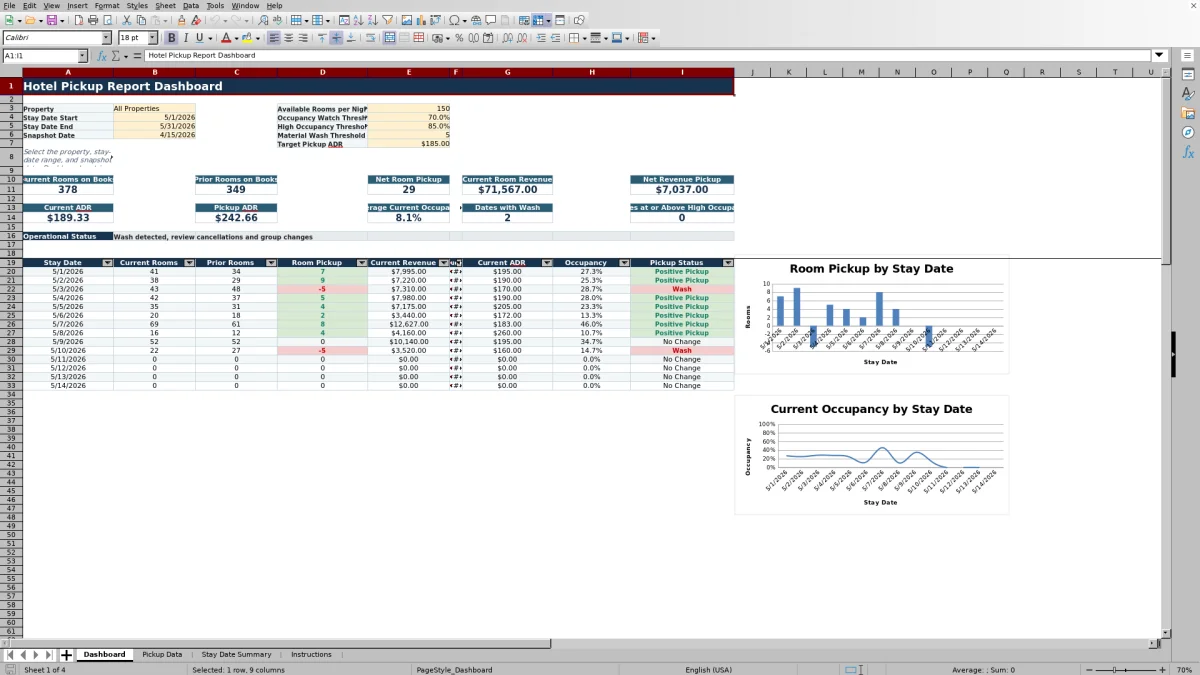
Task: Click the formula input line field
Action: coord(648,56)
